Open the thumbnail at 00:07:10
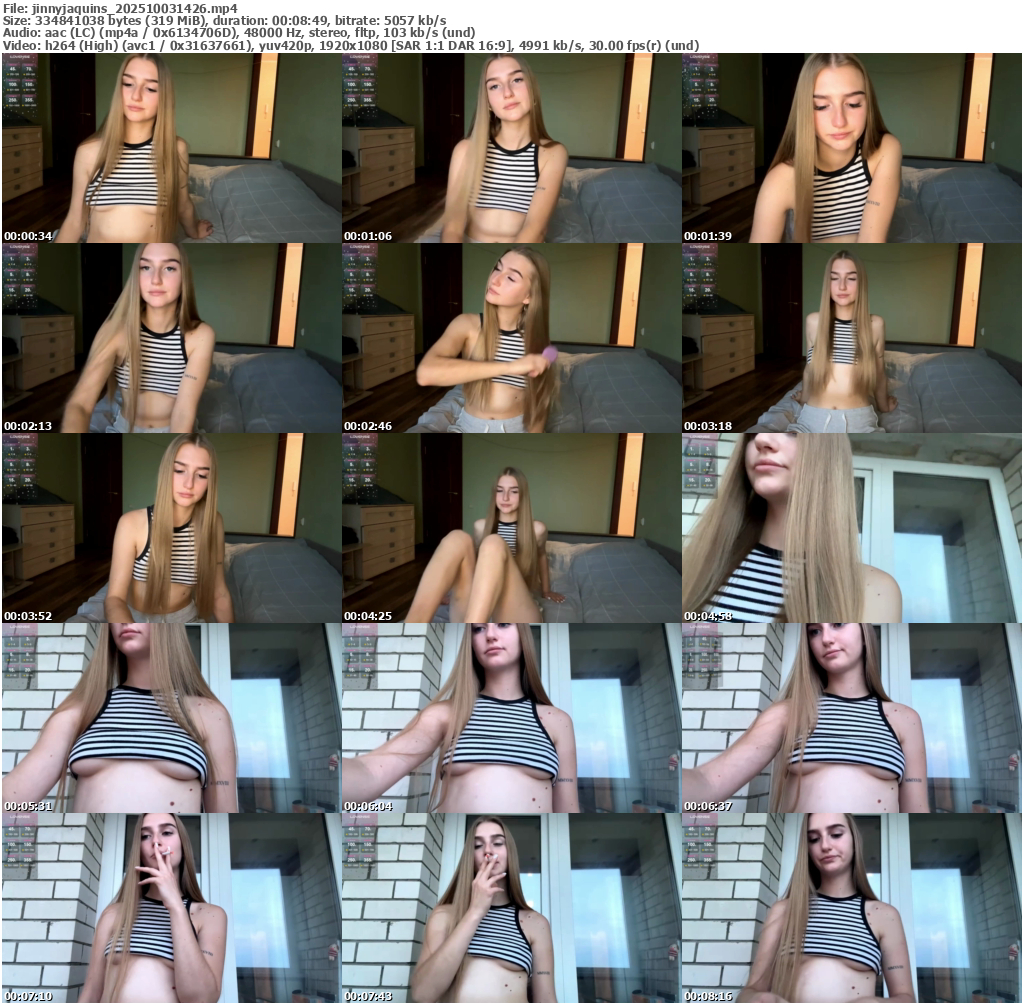Screen dimensions: 1024x1003 tap(171, 908)
